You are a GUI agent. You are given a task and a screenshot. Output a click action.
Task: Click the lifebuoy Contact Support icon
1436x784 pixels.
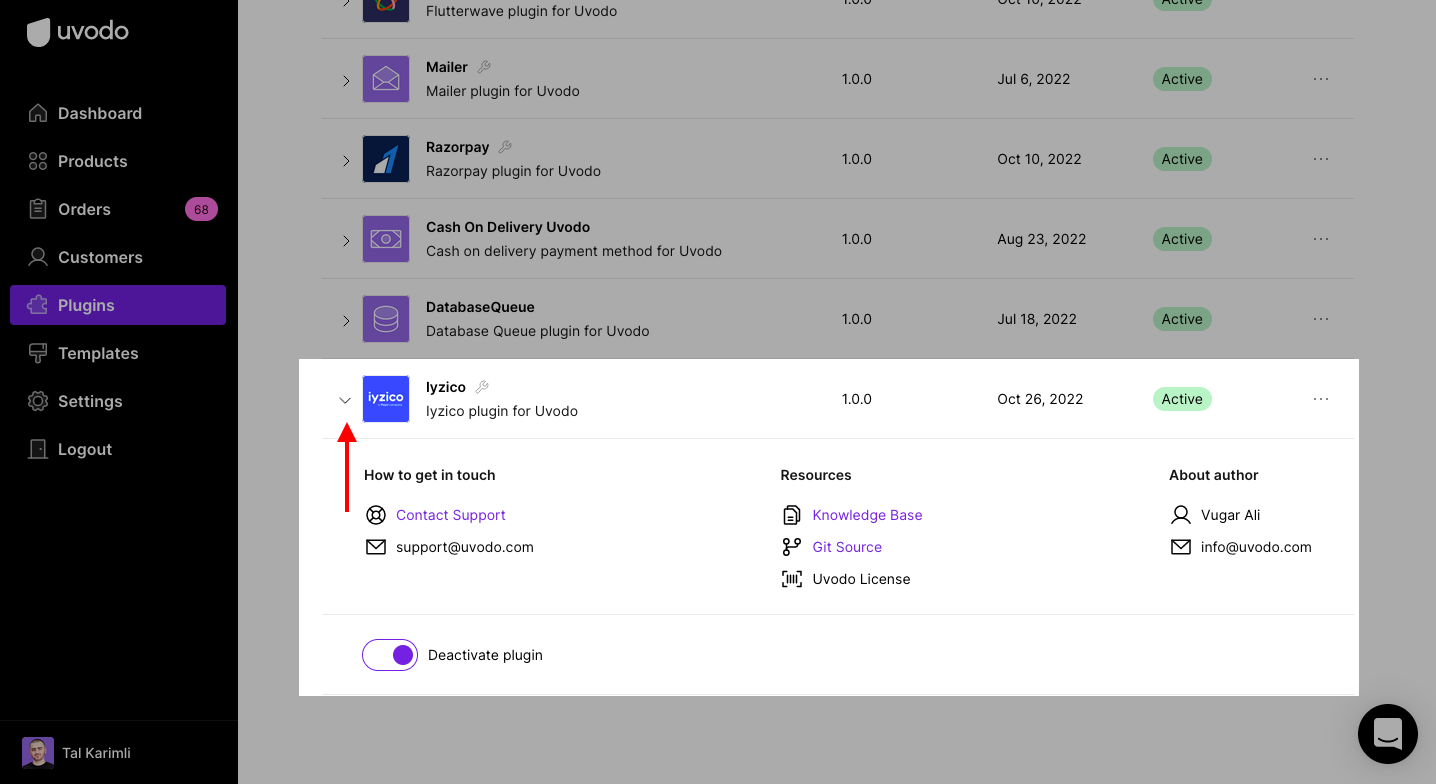(376, 515)
